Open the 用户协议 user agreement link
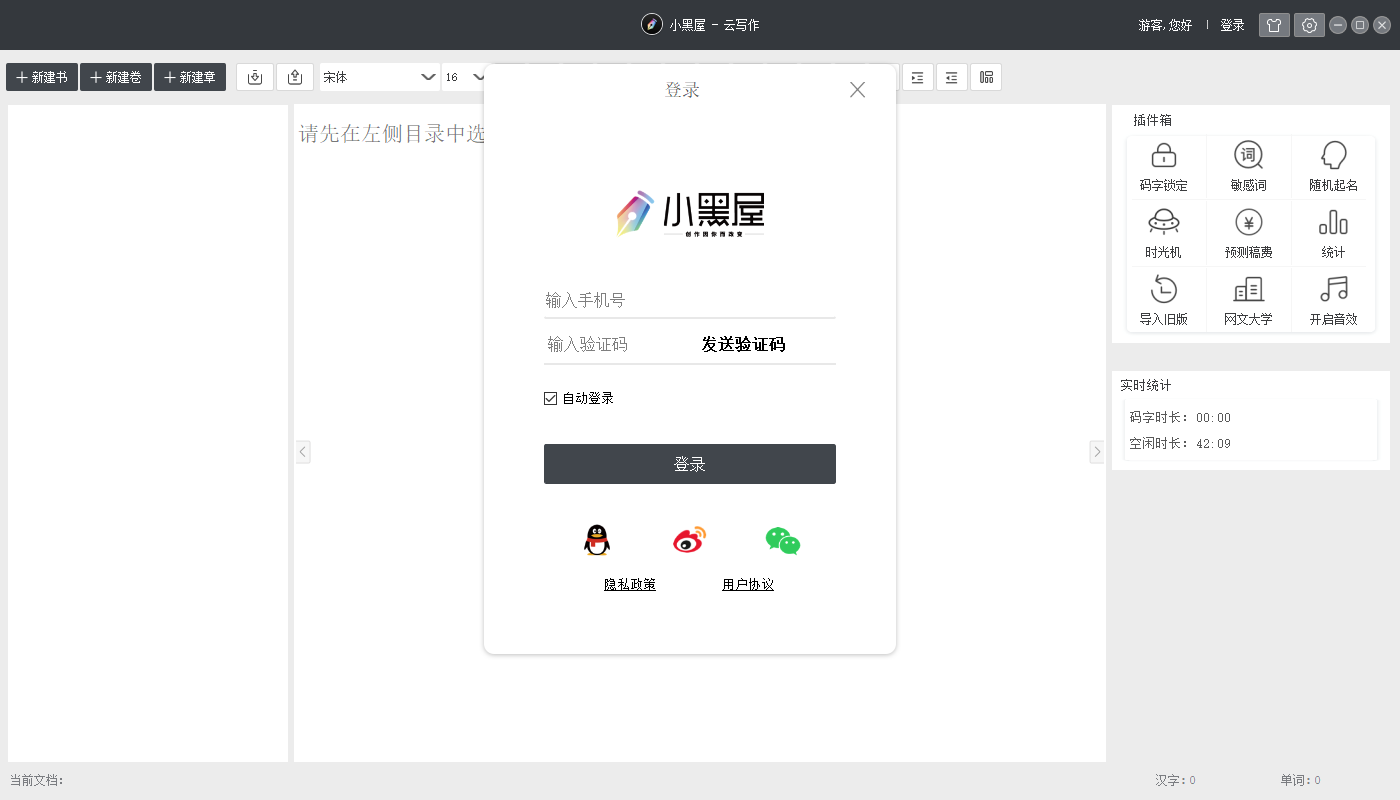 pos(748,585)
